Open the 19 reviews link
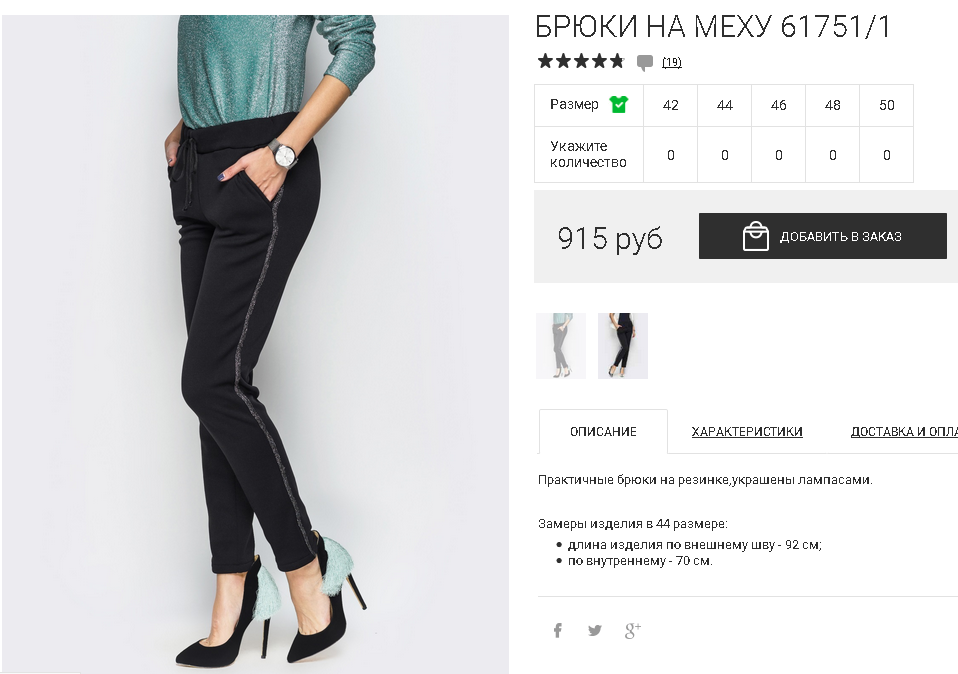The image size is (958, 674). pyautogui.click(x=671, y=62)
